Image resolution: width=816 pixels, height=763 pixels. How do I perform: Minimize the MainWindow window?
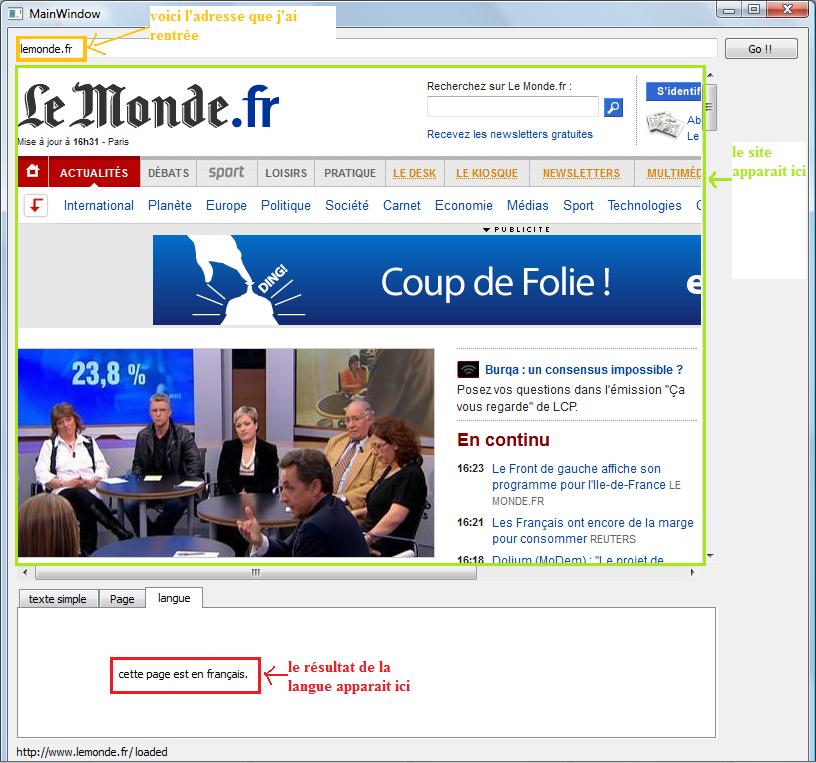click(x=730, y=9)
